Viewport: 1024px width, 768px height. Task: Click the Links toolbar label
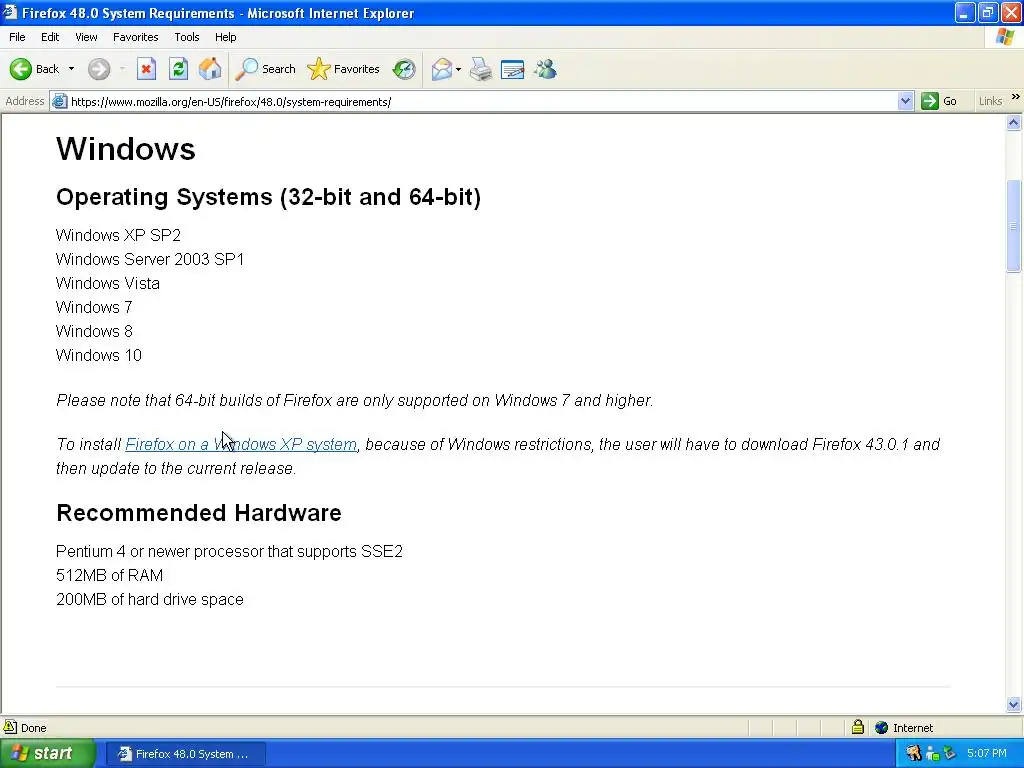click(x=990, y=101)
